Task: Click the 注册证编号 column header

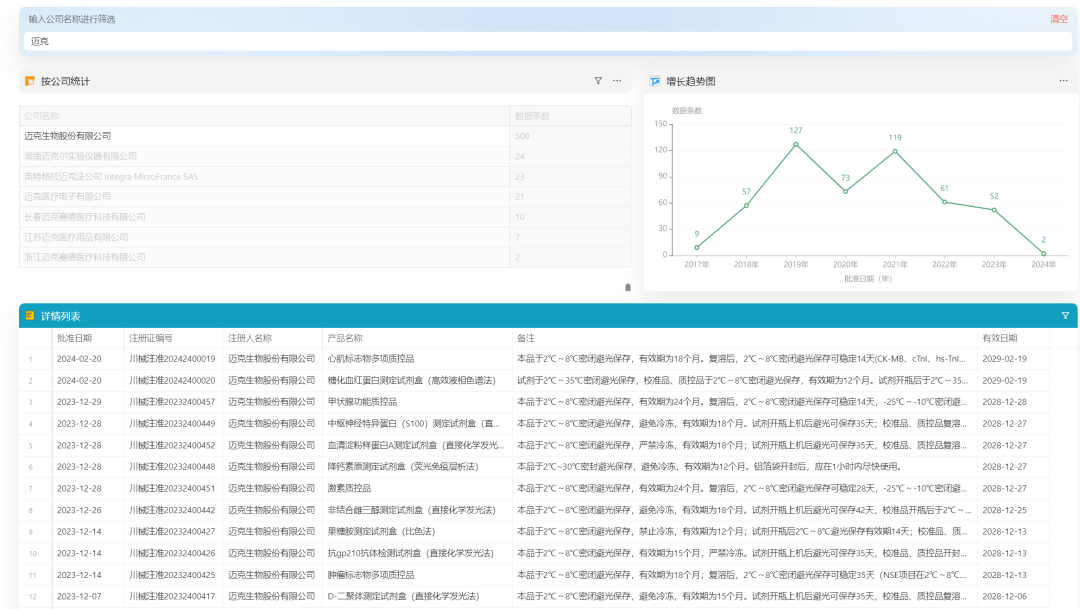Action: click(151, 338)
